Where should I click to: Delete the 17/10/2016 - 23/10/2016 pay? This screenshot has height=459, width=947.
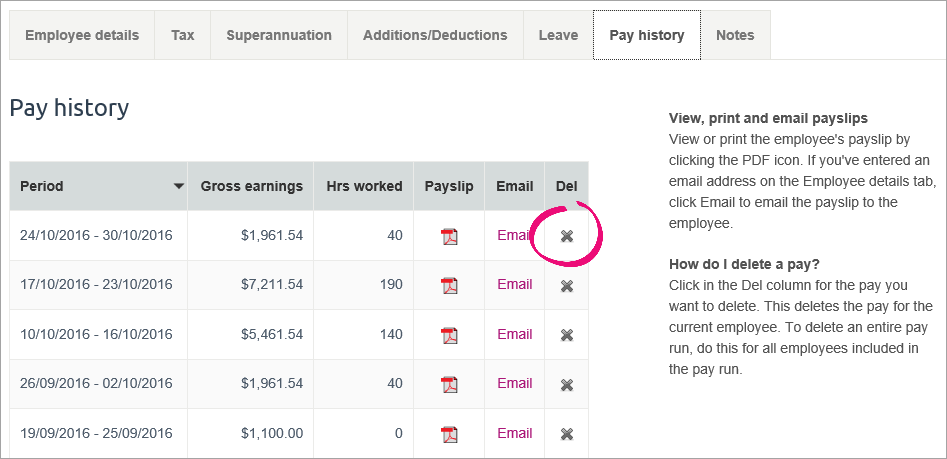[x=567, y=286]
